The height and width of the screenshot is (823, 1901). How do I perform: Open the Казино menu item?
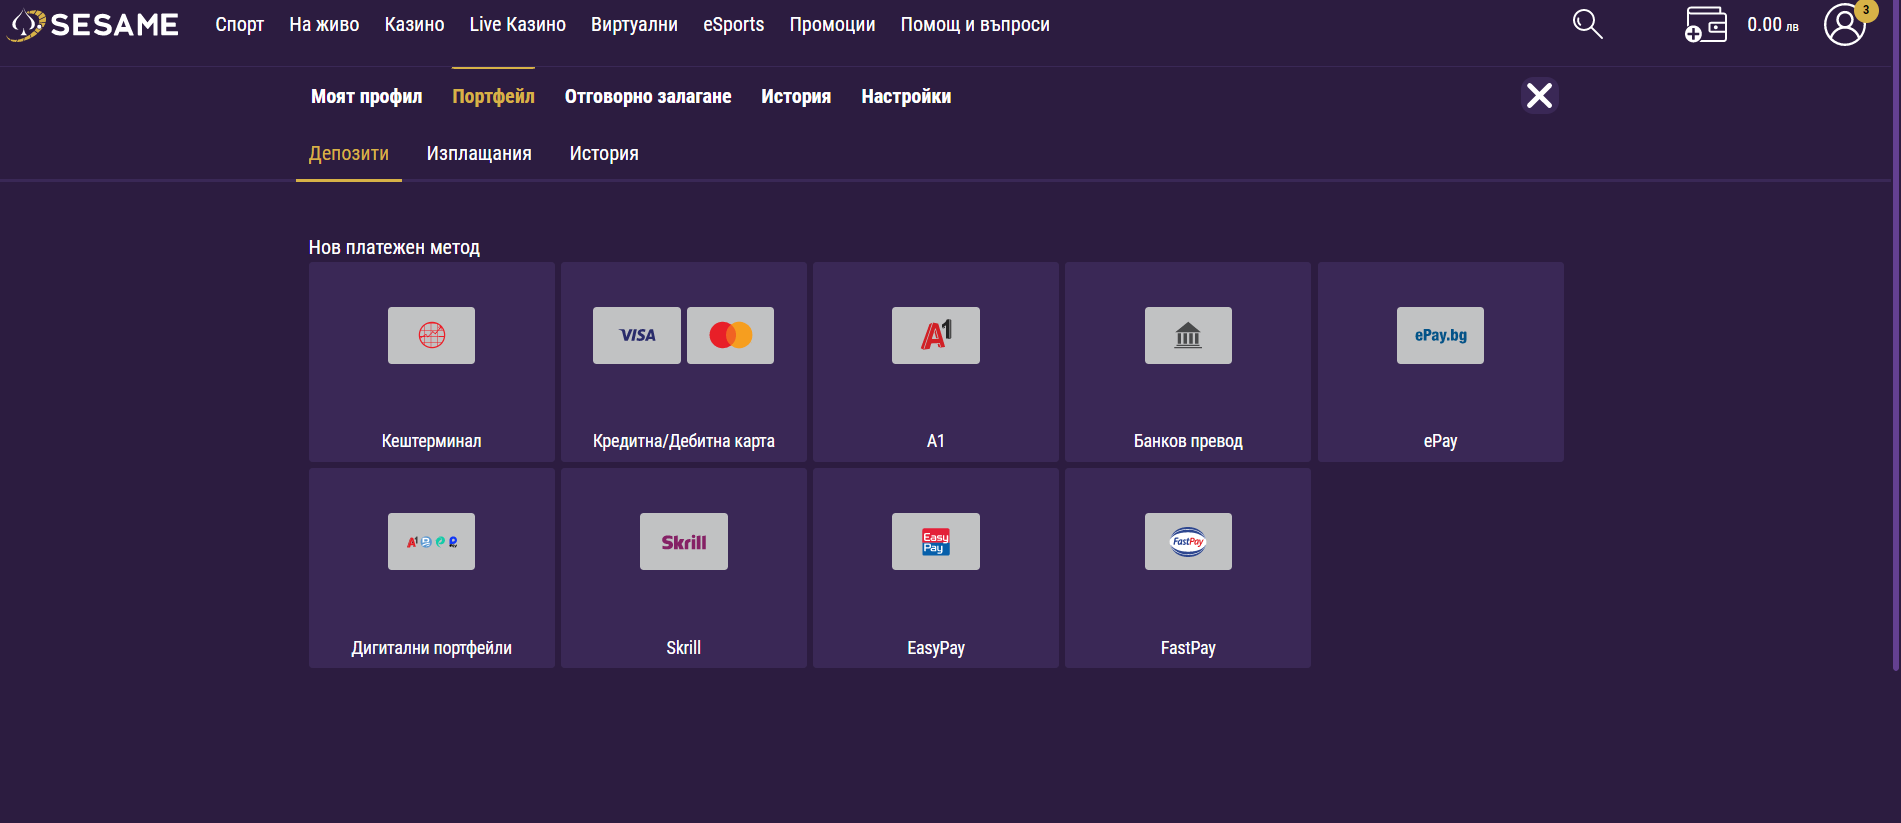414,25
